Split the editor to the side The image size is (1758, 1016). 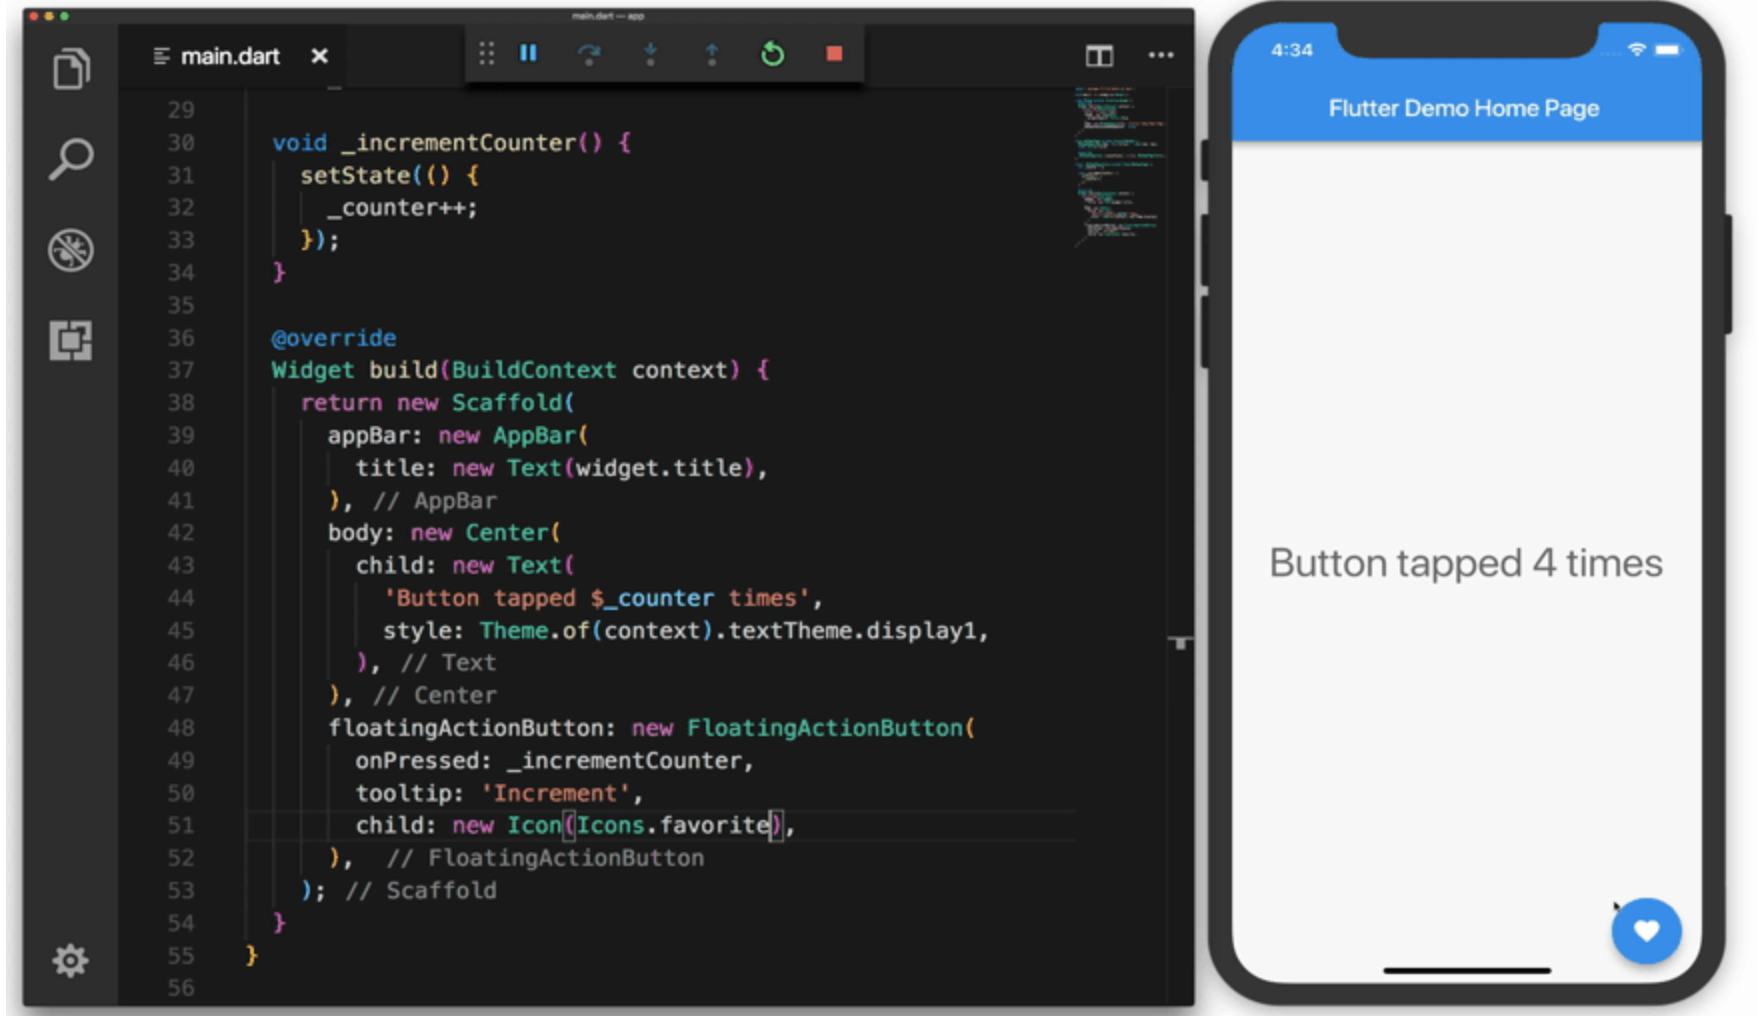point(1099,56)
